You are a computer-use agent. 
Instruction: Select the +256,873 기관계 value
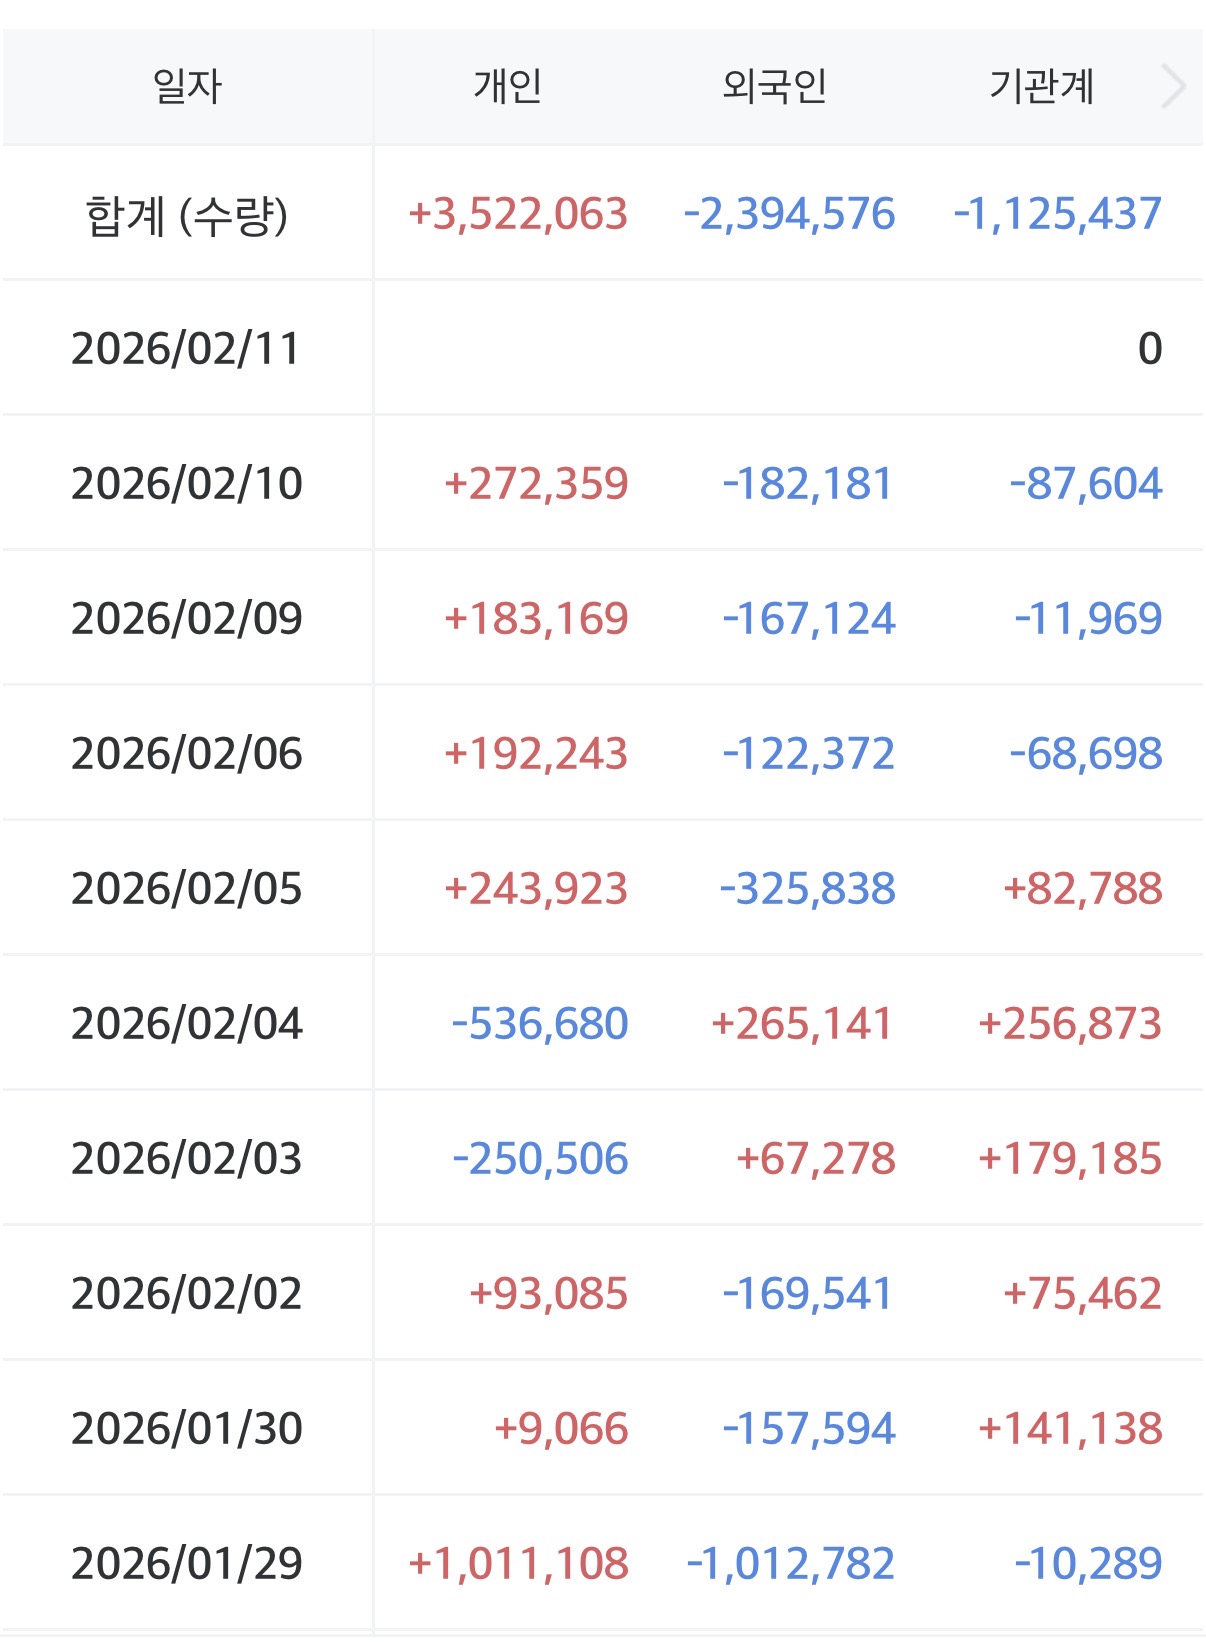click(1070, 1024)
